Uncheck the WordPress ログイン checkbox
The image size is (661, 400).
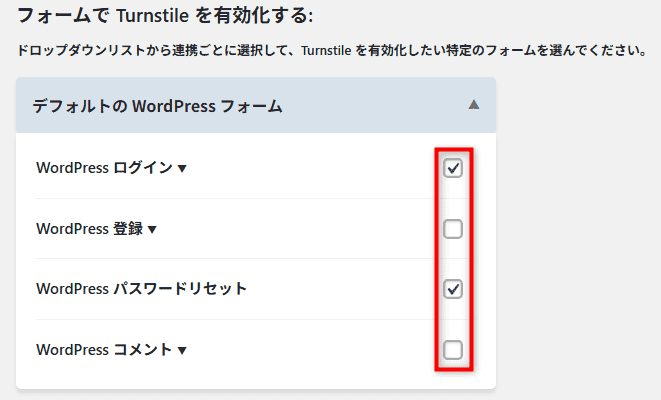click(x=453, y=168)
